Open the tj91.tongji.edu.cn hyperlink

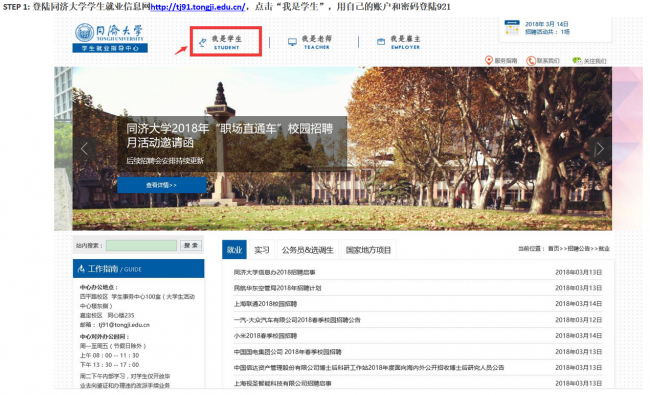(x=197, y=7)
